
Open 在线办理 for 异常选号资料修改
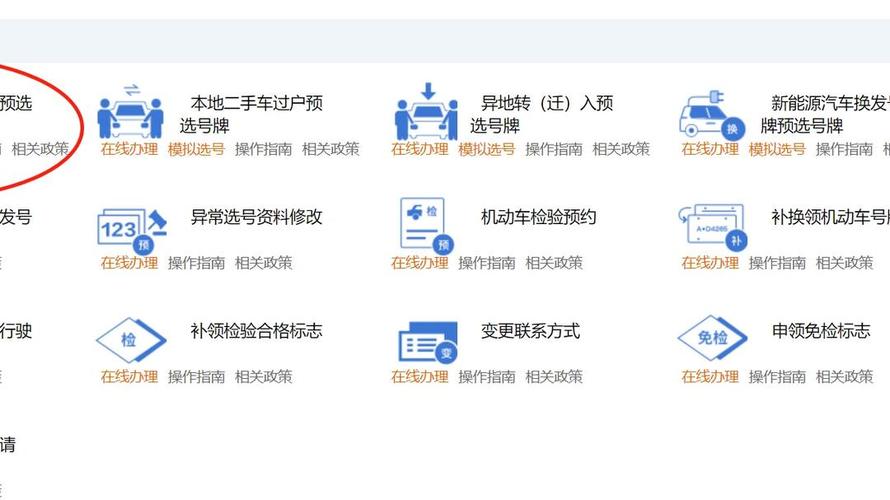click(x=129, y=263)
